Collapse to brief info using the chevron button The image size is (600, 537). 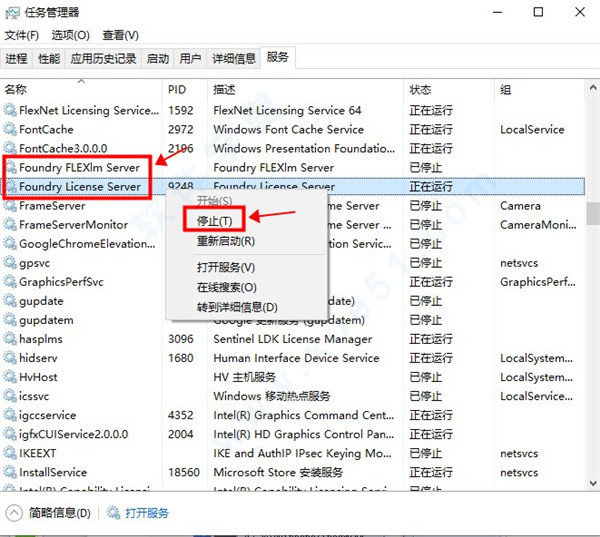pos(14,513)
